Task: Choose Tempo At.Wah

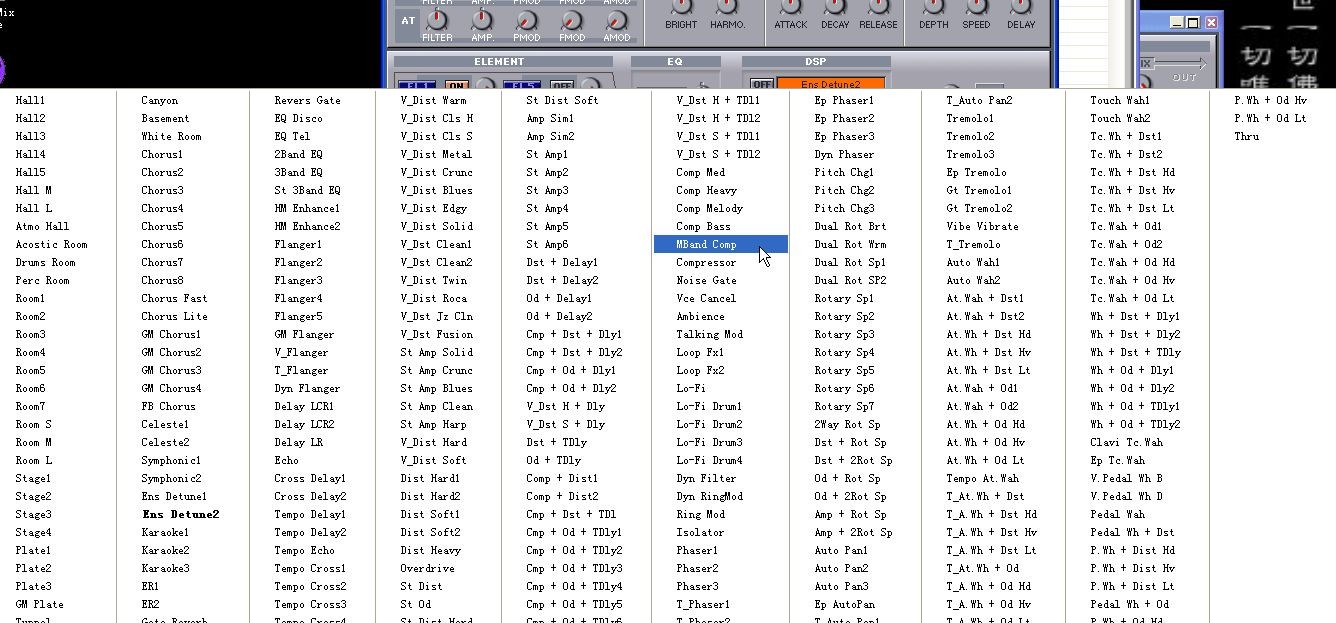Action: coord(982,478)
